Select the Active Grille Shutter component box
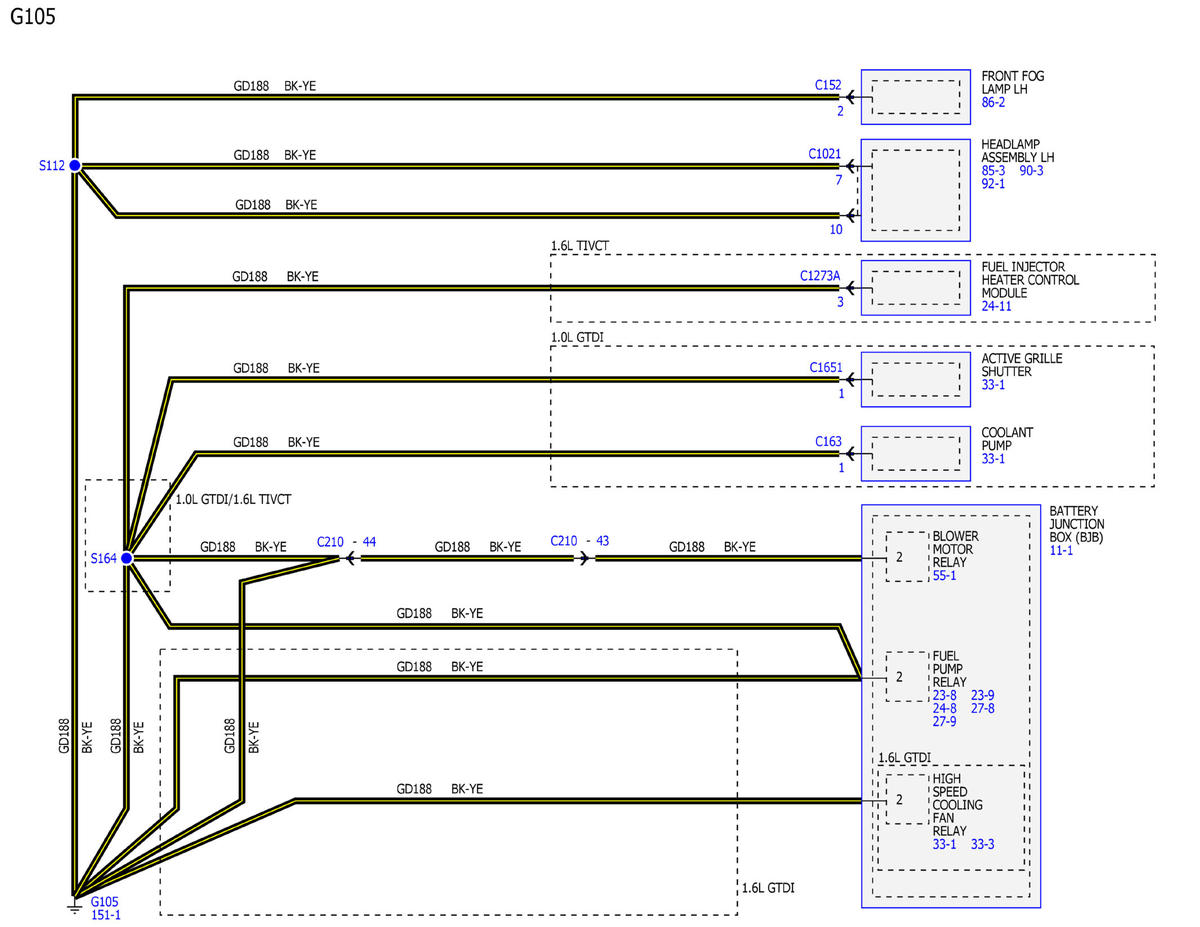The width and height of the screenshot is (1200, 927). [915, 379]
